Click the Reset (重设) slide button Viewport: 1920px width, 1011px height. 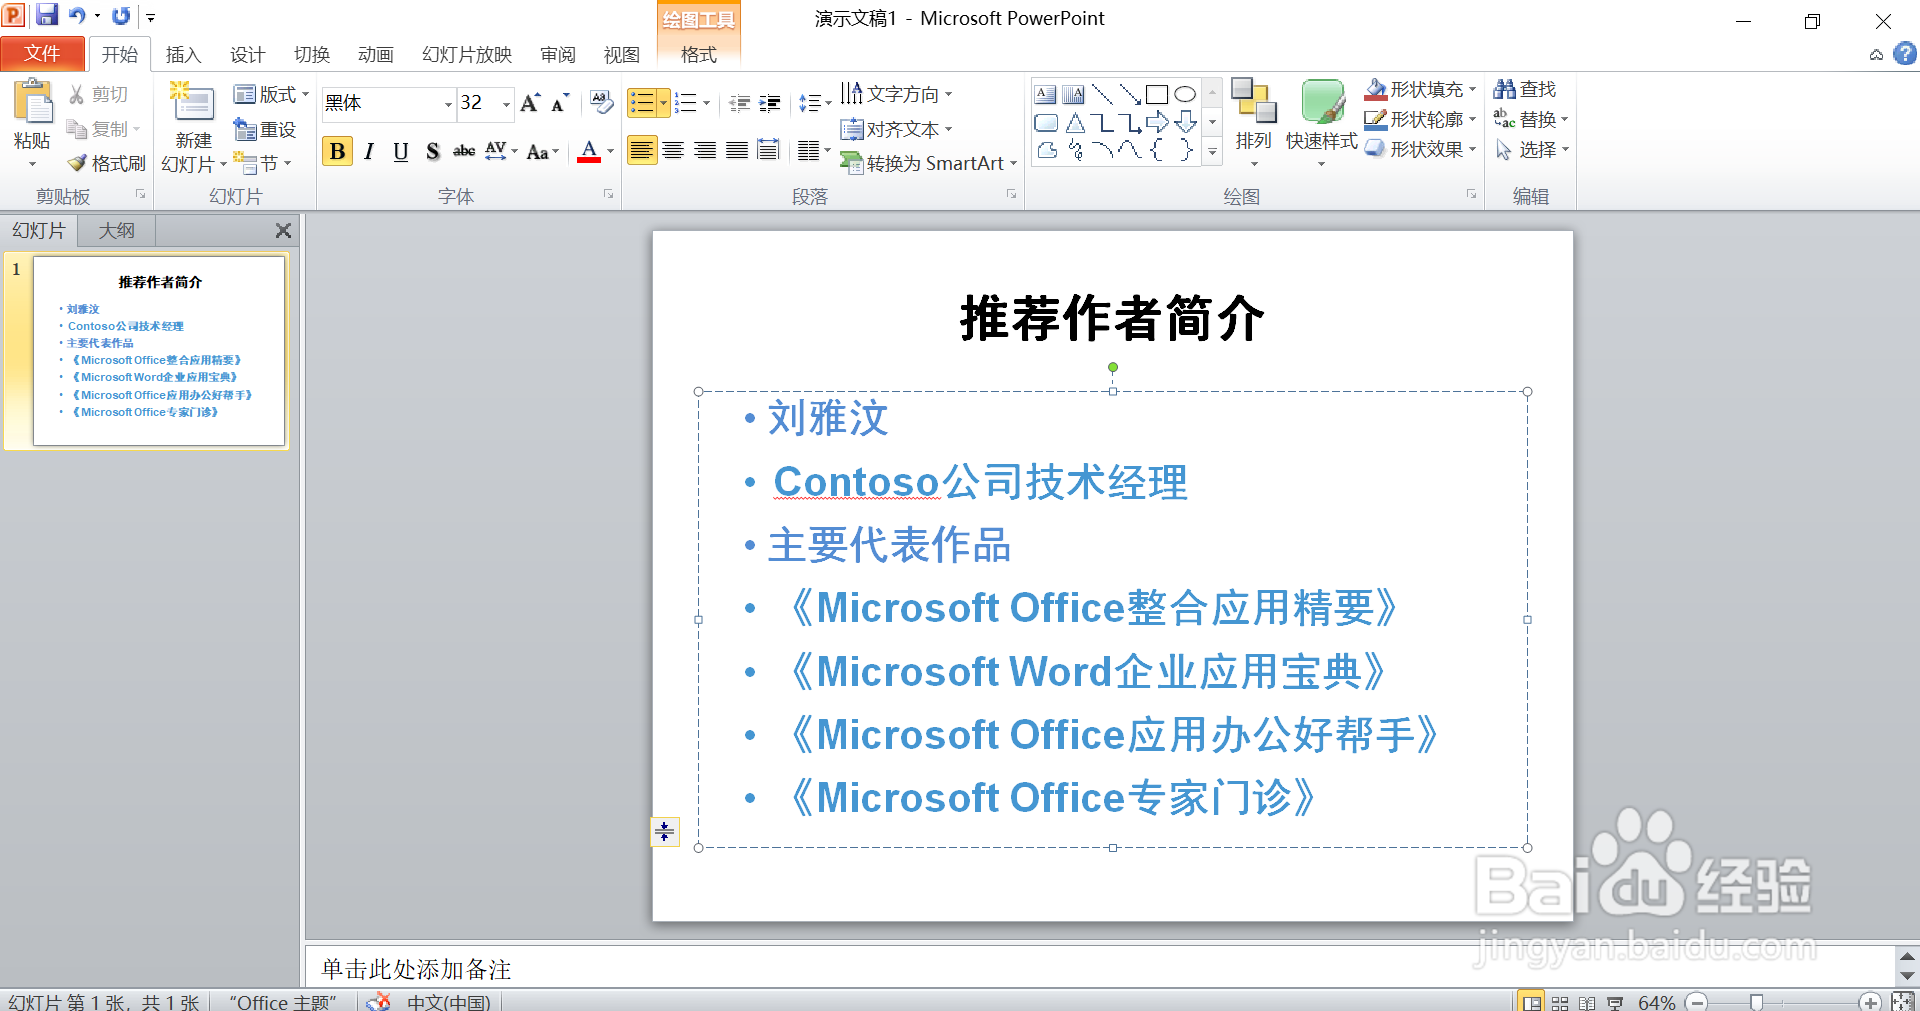point(265,129)
